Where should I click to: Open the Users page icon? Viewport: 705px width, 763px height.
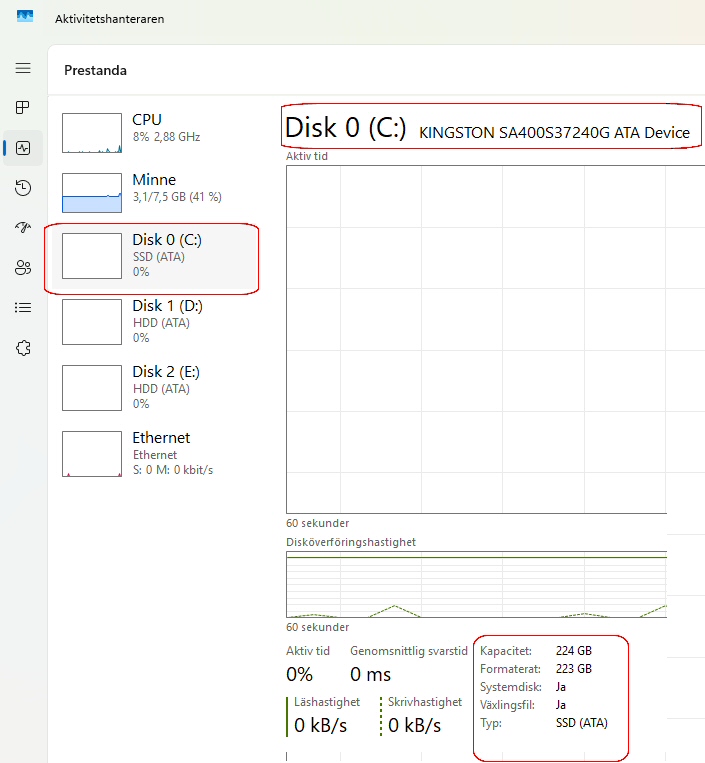pyautogui.click(x=23, y=267)
